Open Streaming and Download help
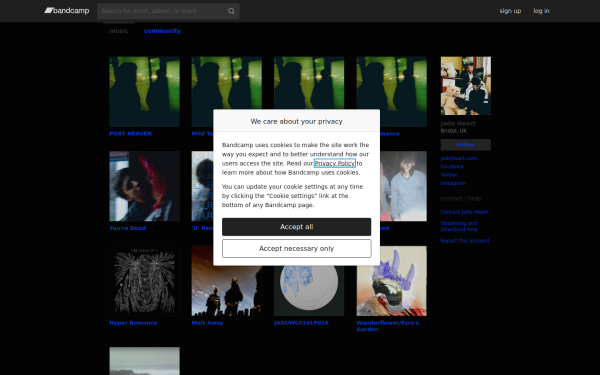Viewport: 600px width, 375px height. click(x=459, y=226)
